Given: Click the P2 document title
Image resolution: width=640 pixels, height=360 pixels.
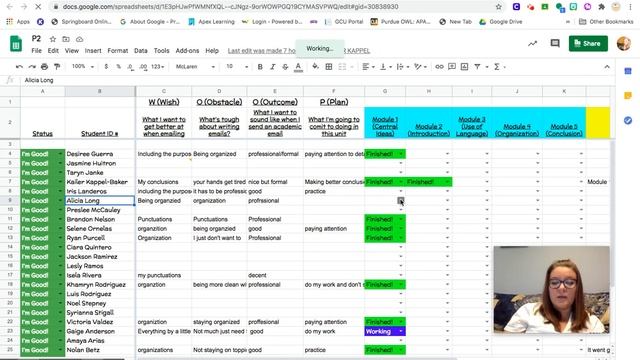Looking at the screenshot, I should pyautogui.click(x=36, y=39).
